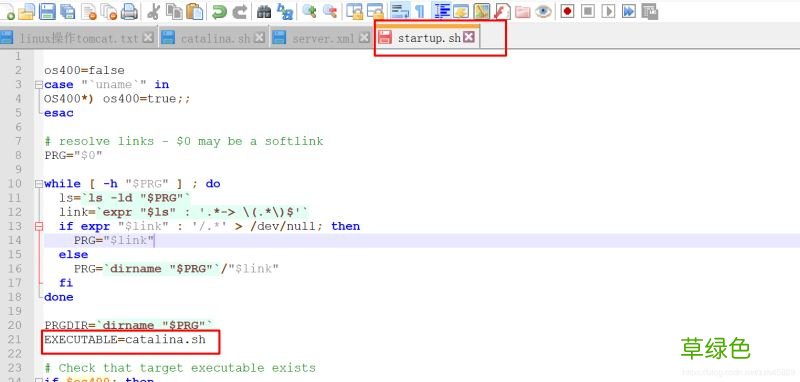The width and height of the screenshot is (800, 382).
Task: Click the esac keyword
Action: coord(59,113)
